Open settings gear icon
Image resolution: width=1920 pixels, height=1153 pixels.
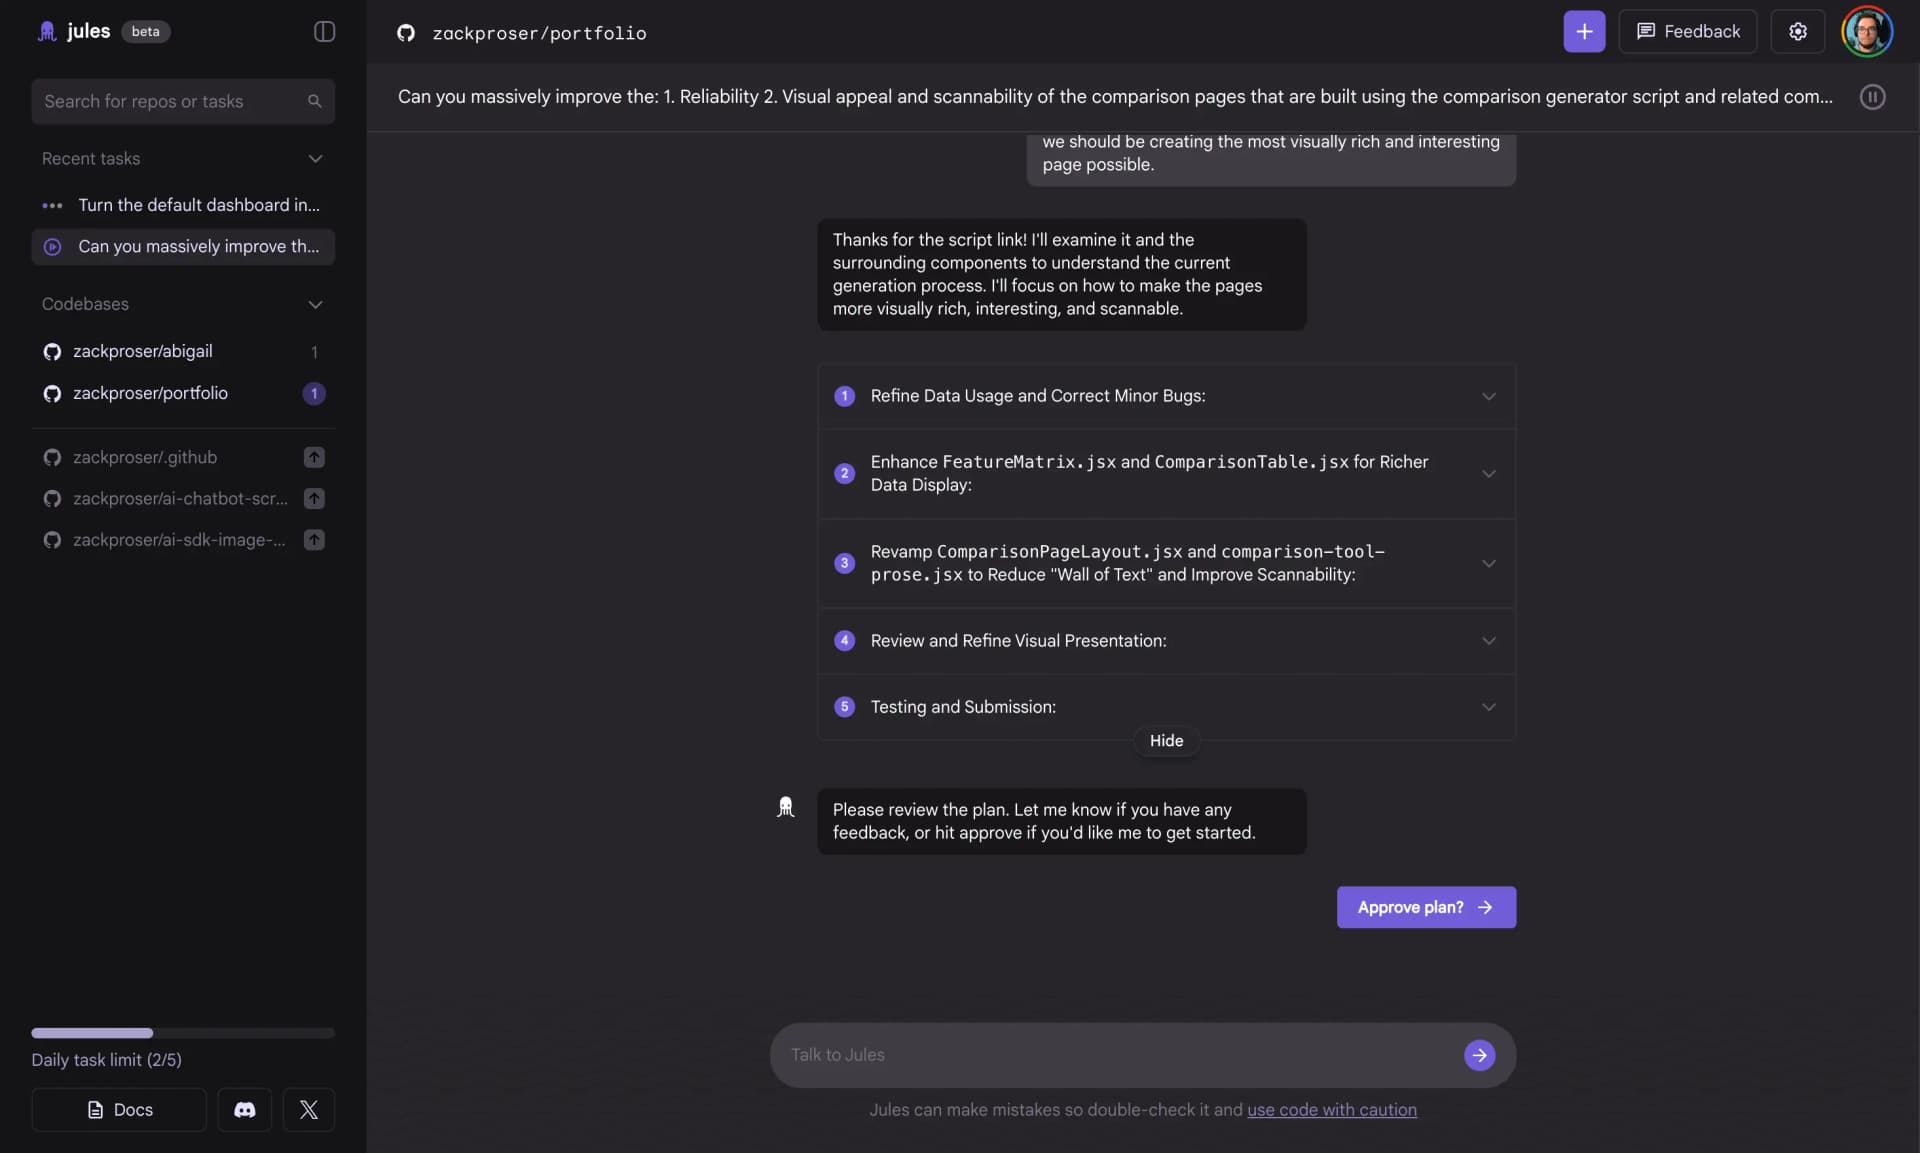tap(1797, 32)
